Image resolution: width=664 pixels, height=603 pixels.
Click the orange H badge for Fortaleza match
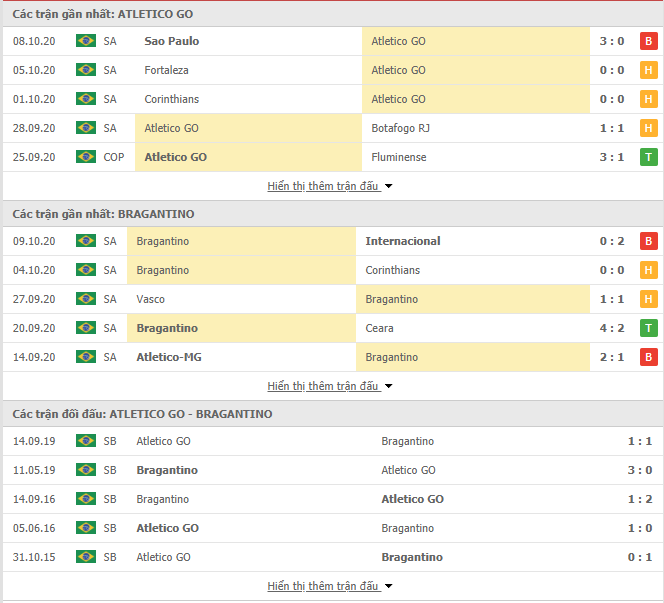(x=648, y=70)
